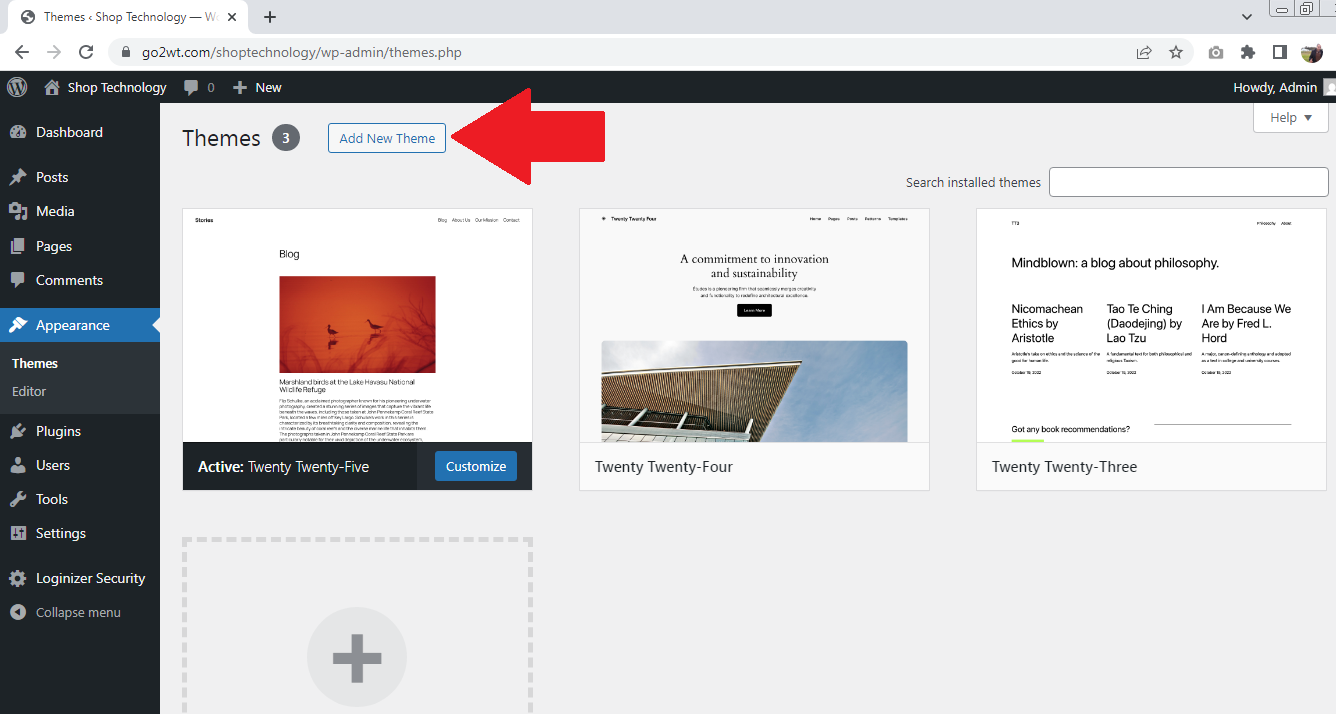Click the share icon in address bar
Image resolution: width=1336 pixels, height=714 pixels.
pos(1144,52)
